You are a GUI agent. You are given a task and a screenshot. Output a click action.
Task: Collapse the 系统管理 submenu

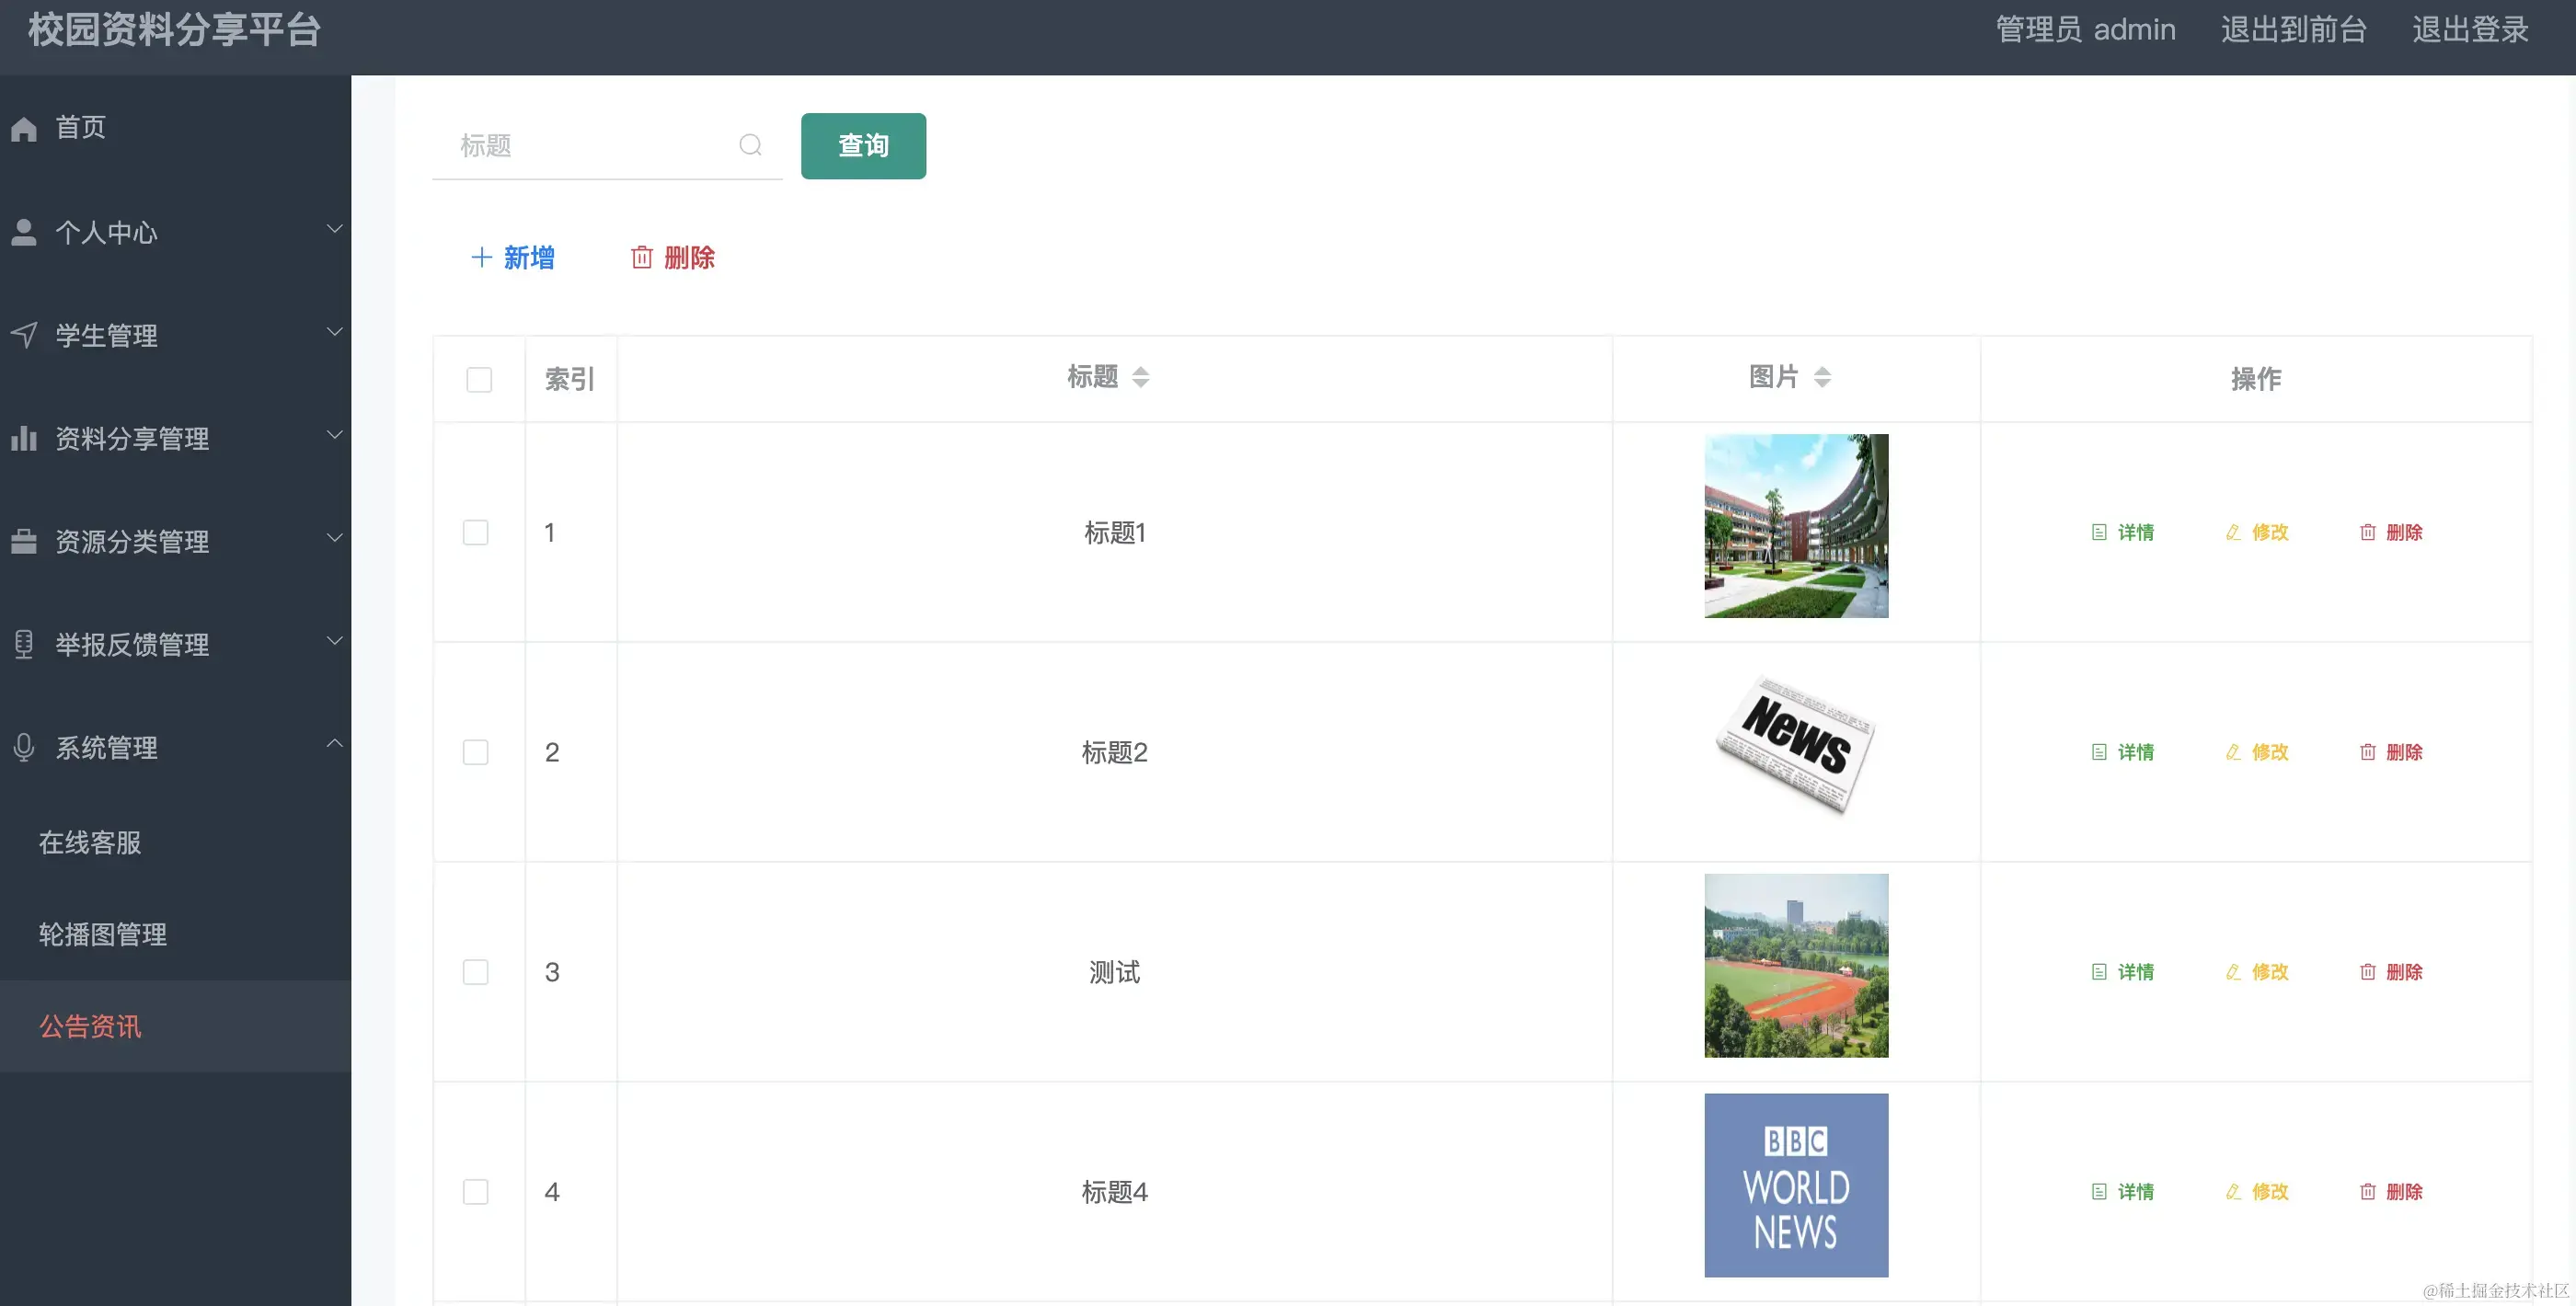tap(335, 744)
